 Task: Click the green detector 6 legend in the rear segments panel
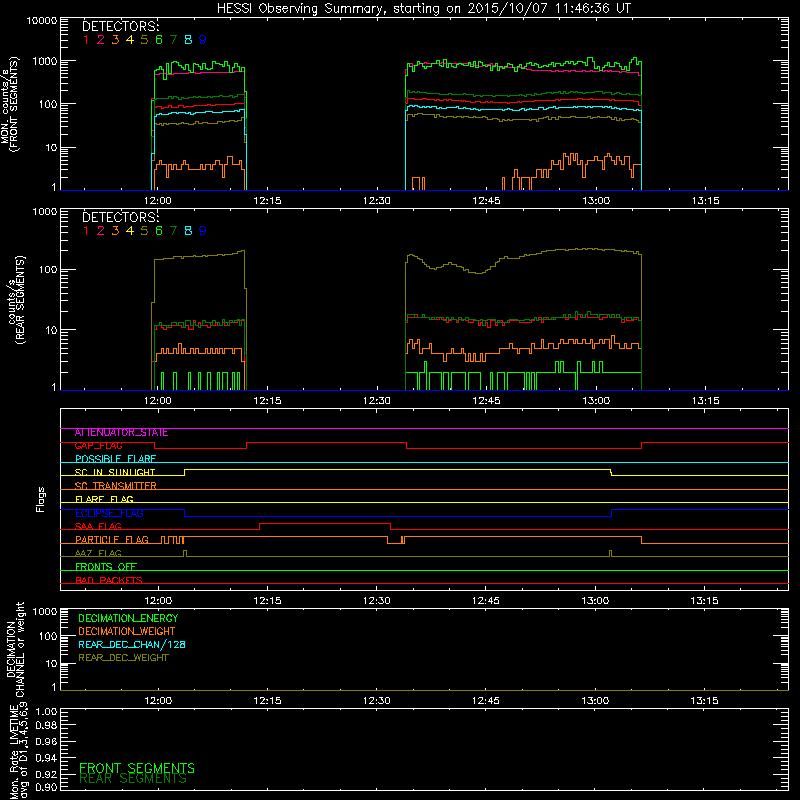tap(159, 231)
